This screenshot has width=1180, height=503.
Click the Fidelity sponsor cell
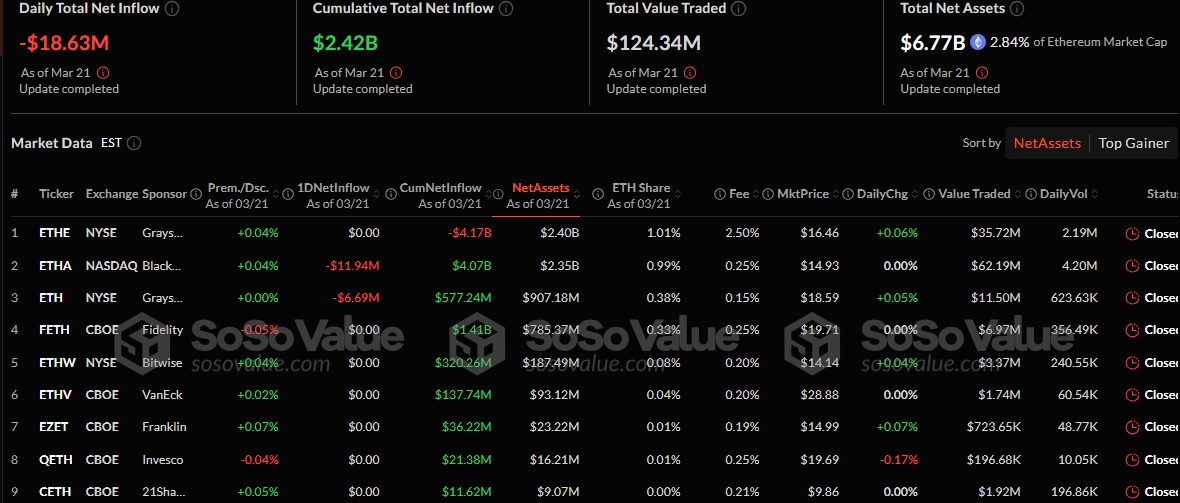coord(163,330)
